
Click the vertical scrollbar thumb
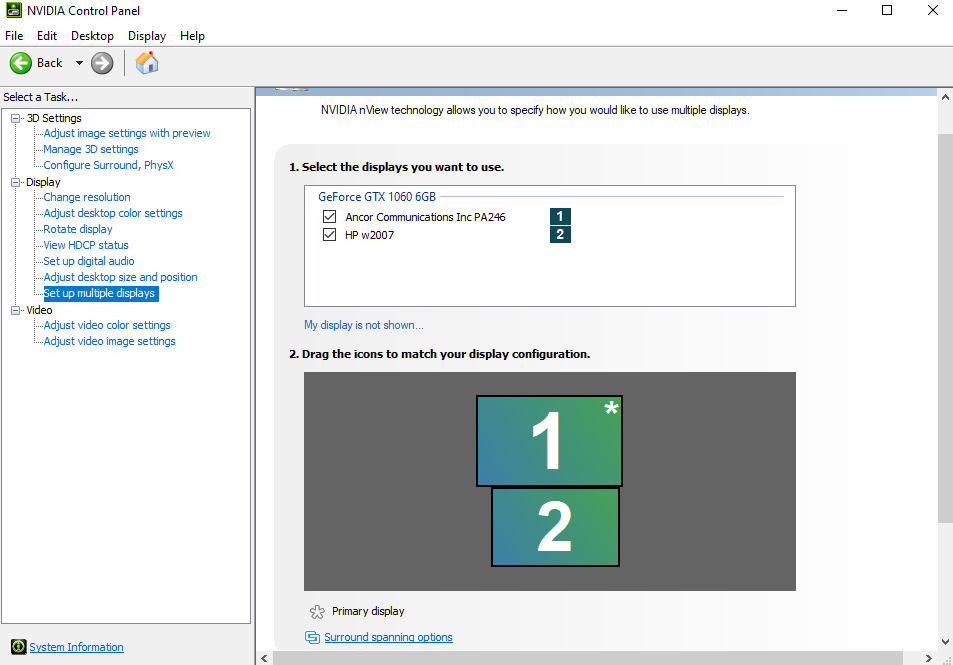[x=945, y=328]
